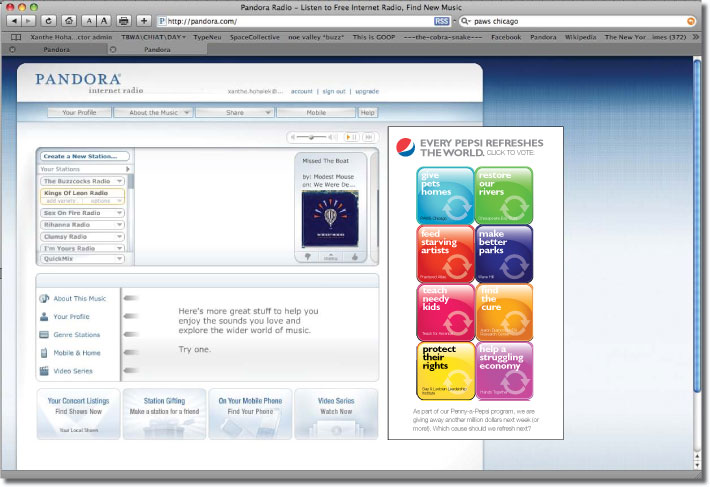Open the Mobile menu button
This screenshot has width=710, height=487.
coord(316,113)
